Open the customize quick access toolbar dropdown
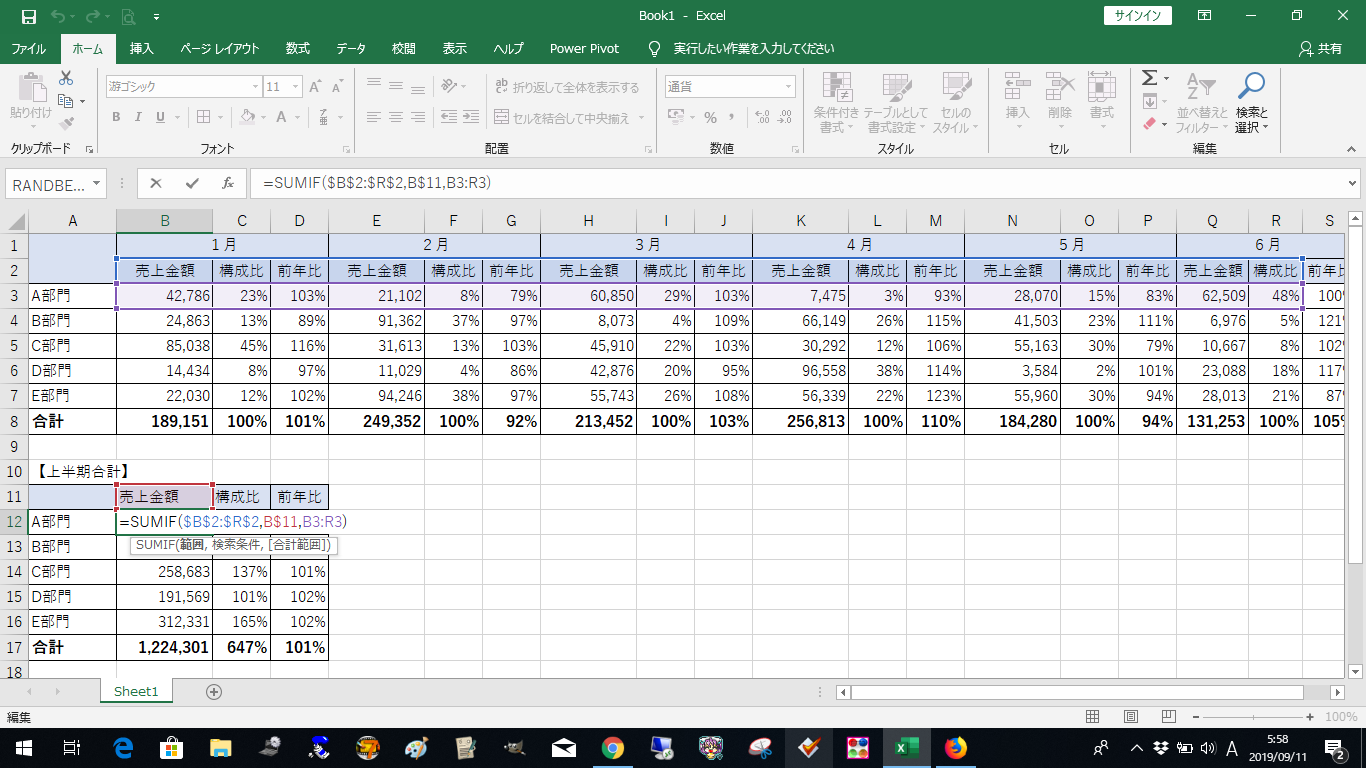This screenshot has height=768, width=1366. (157, 17)
